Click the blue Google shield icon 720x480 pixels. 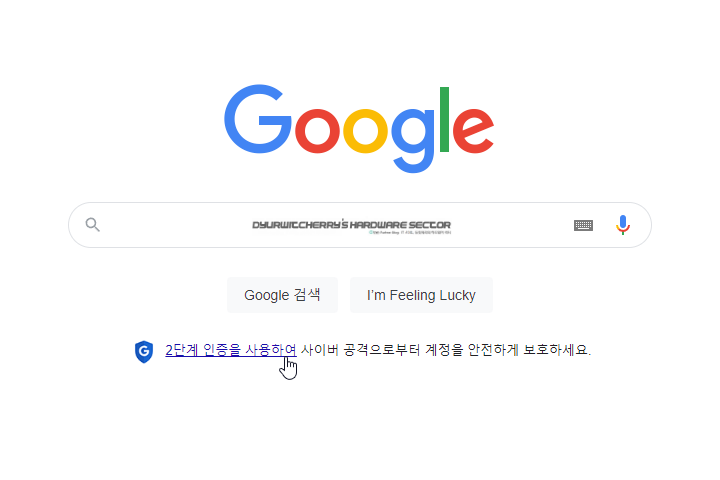pos(144,352)
